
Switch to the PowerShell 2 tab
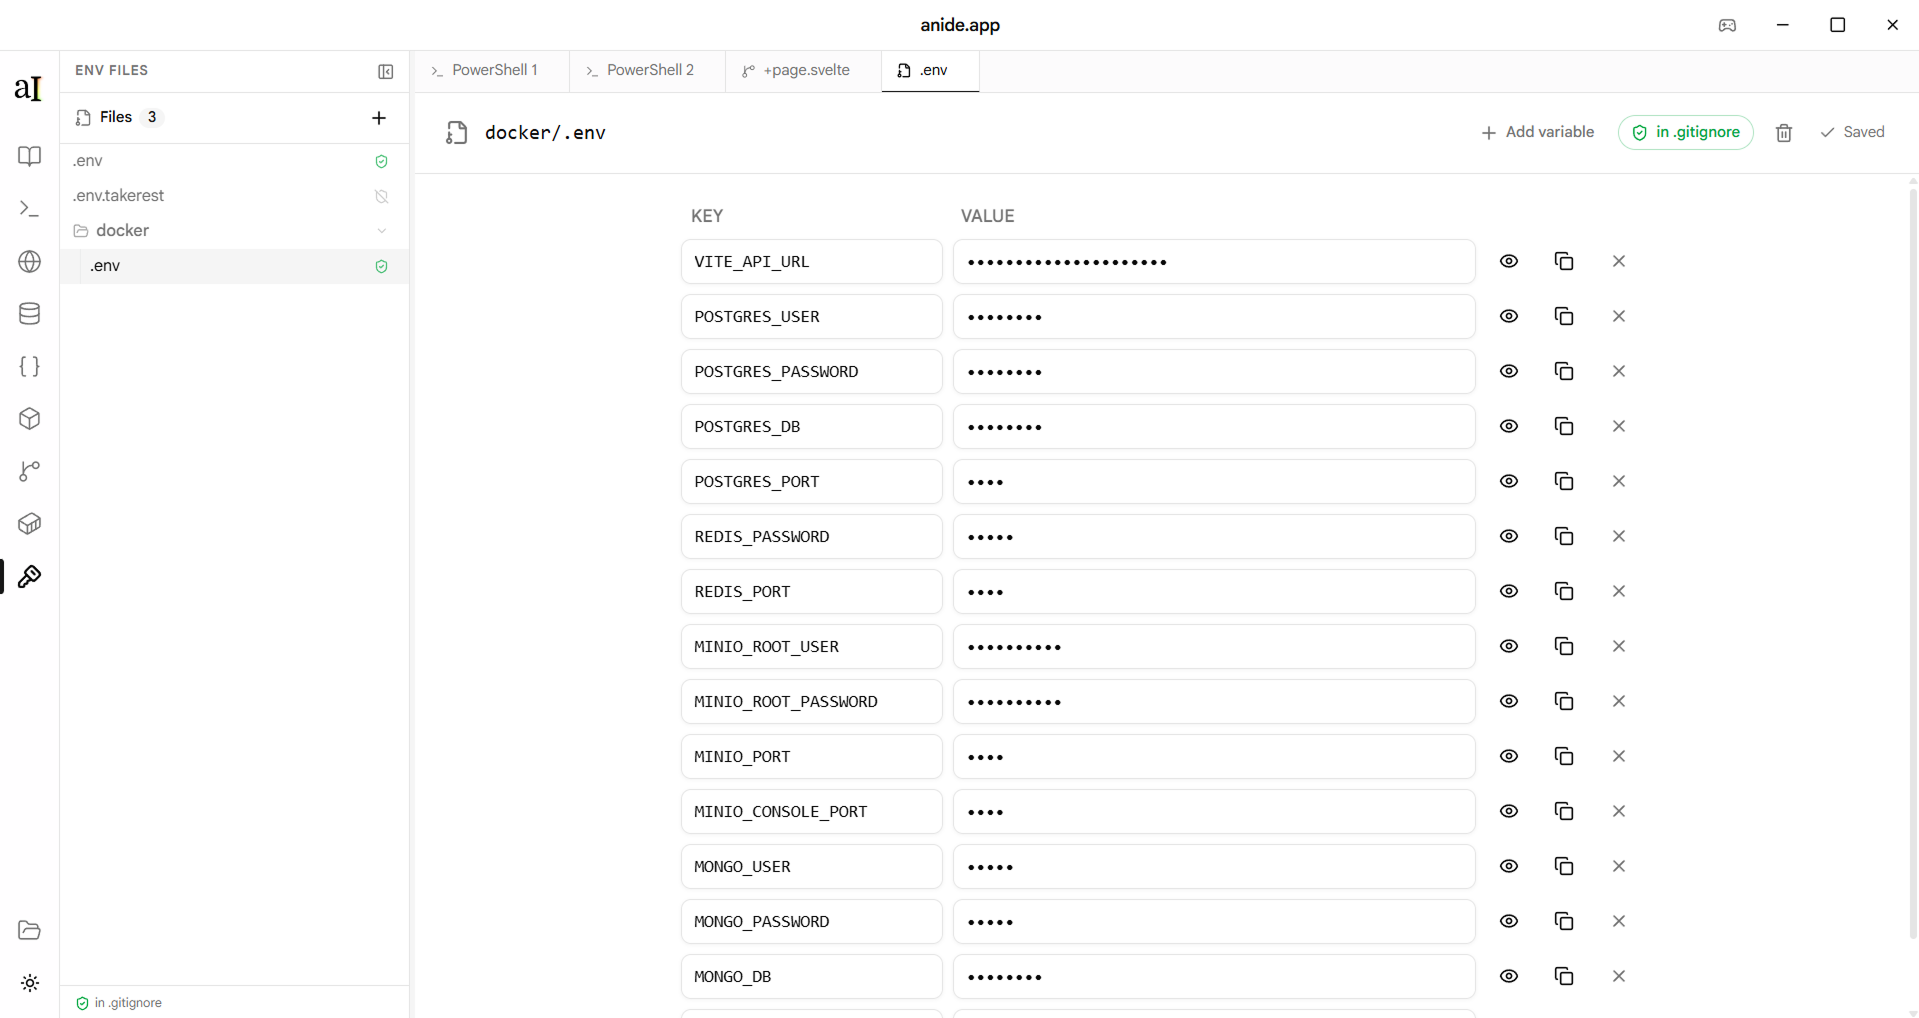coord(647,71)
